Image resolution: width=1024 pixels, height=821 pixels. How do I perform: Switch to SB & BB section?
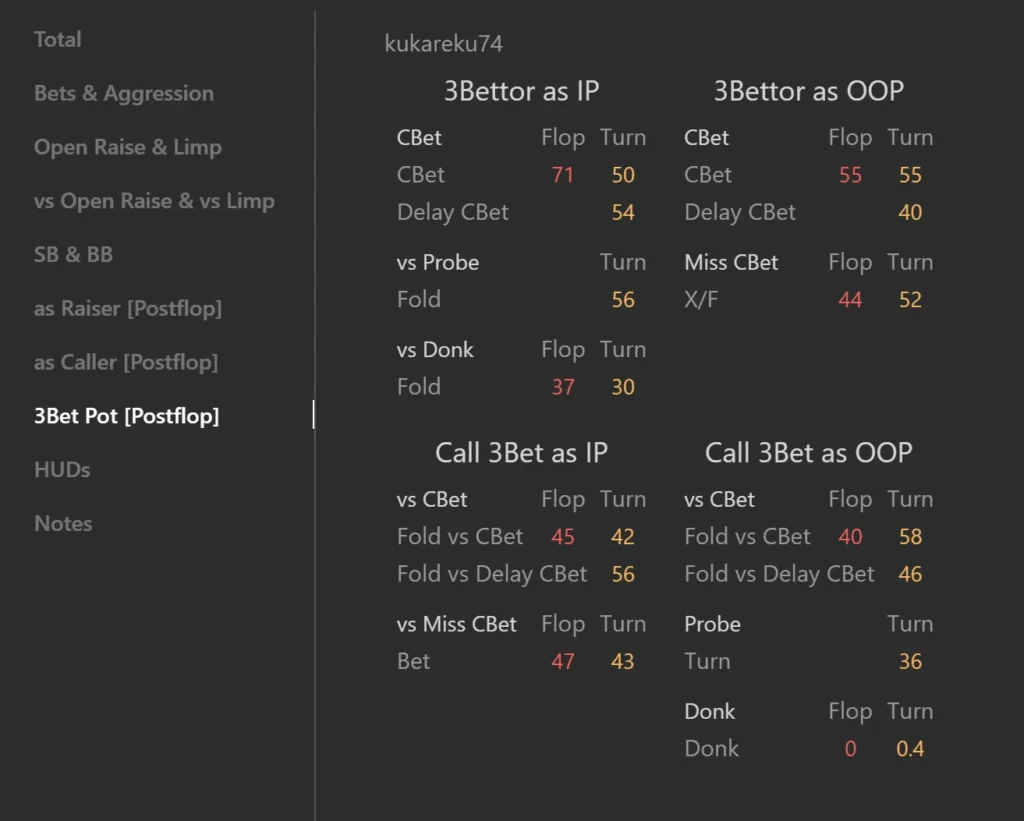click(x=73, y=255)
